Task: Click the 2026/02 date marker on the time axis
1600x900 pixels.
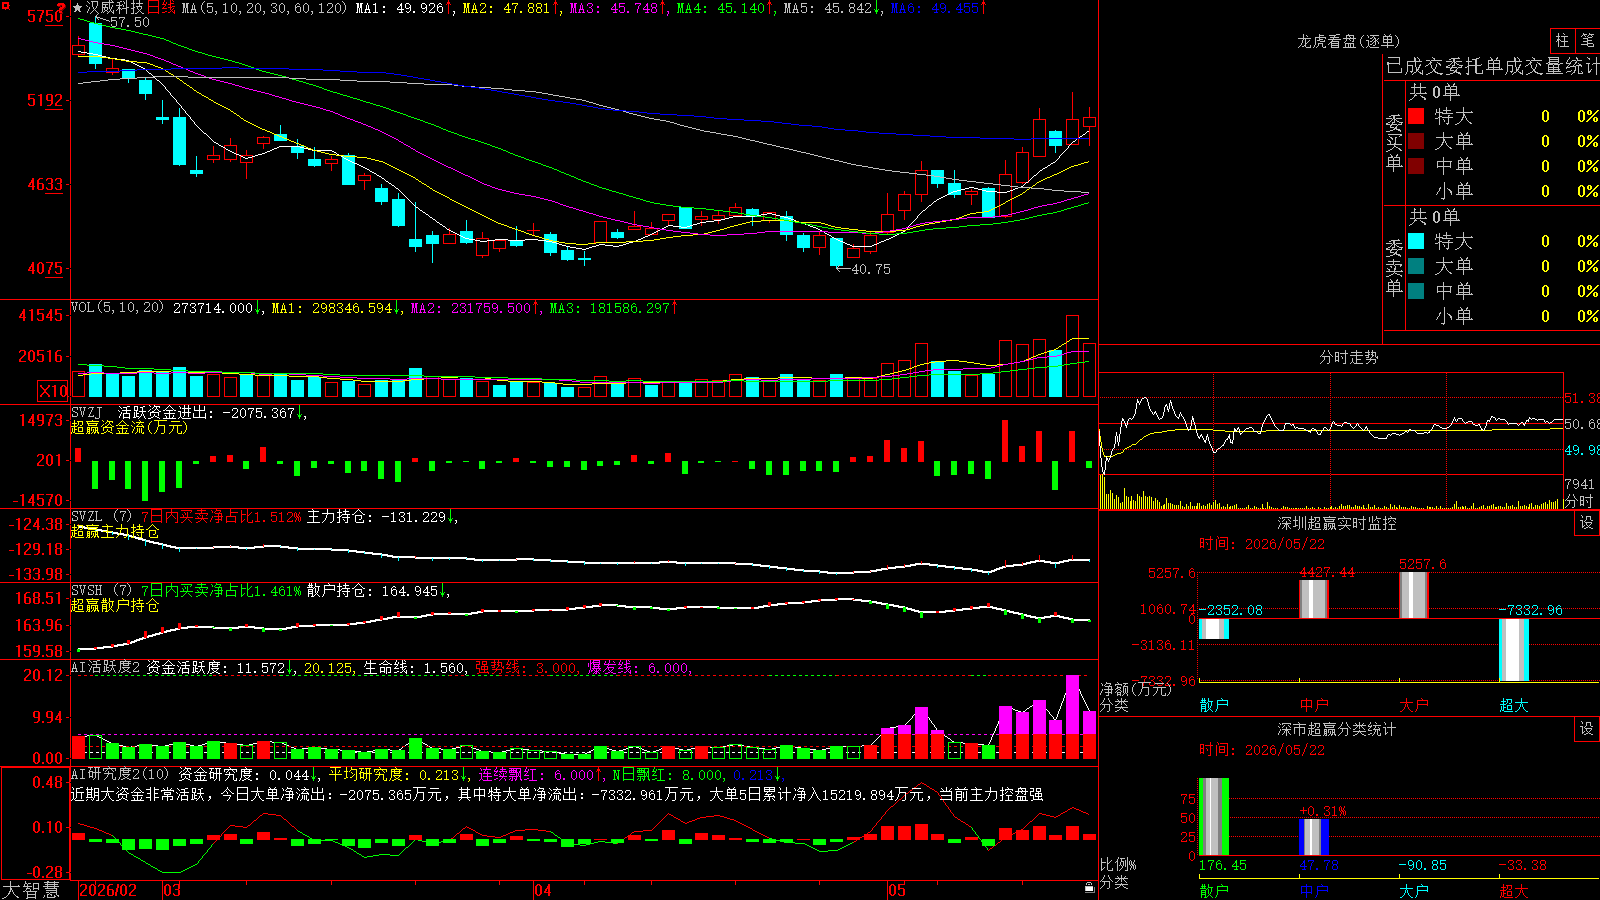Action: [x=108, y=890]
